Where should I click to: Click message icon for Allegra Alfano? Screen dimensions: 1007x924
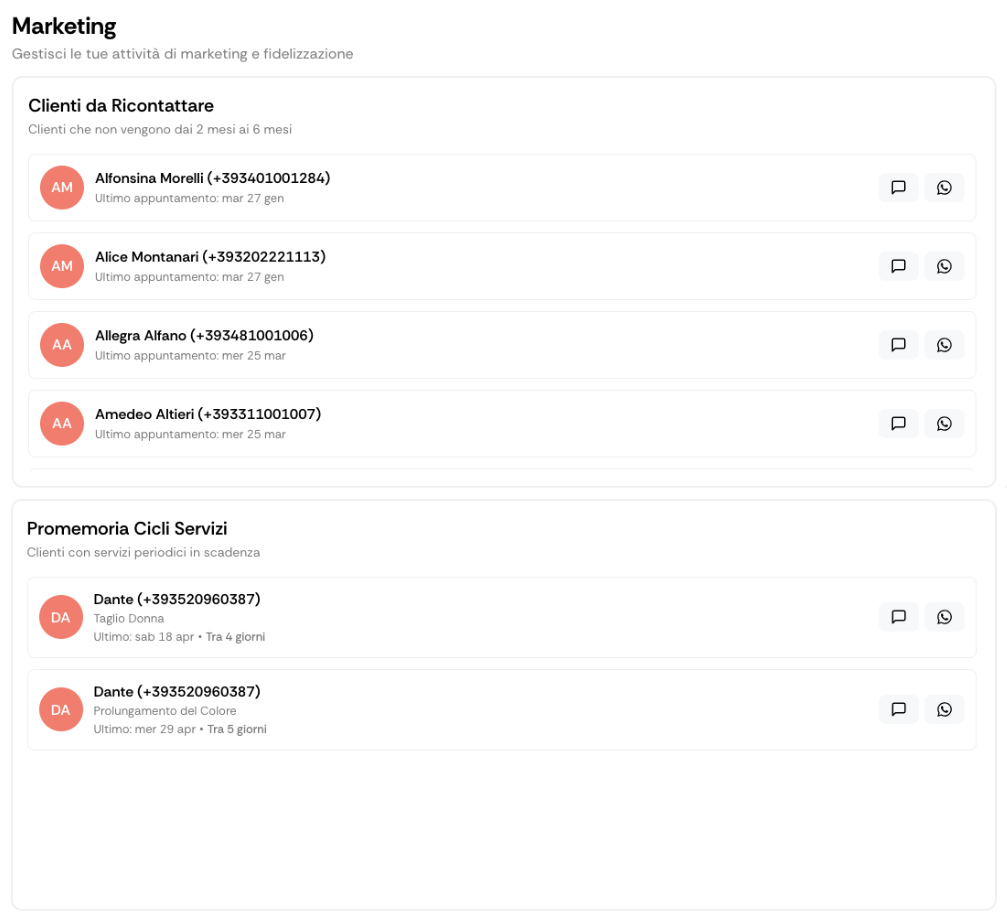(x=898, y=345)
